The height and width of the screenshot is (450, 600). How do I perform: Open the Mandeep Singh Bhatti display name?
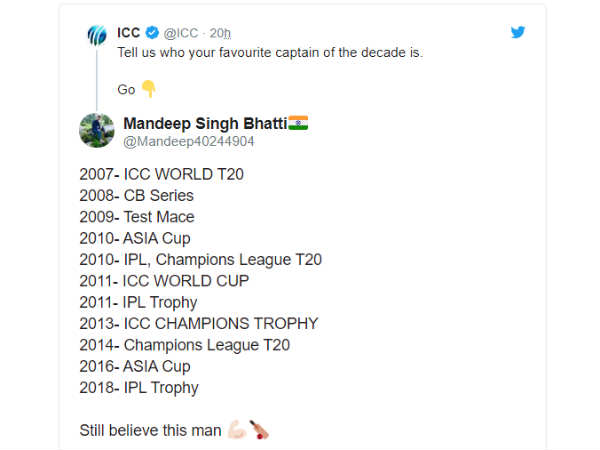pyautogui.click(x=203, y=123)
